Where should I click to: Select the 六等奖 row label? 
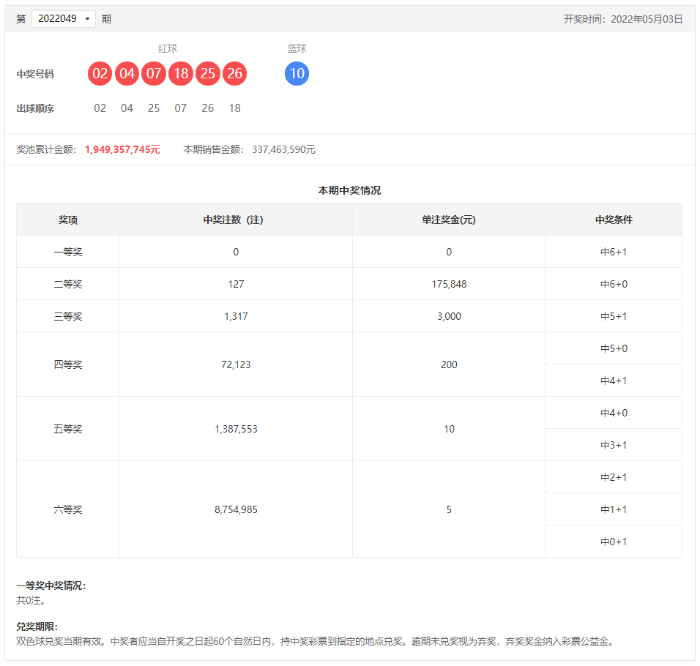(68, 509)
